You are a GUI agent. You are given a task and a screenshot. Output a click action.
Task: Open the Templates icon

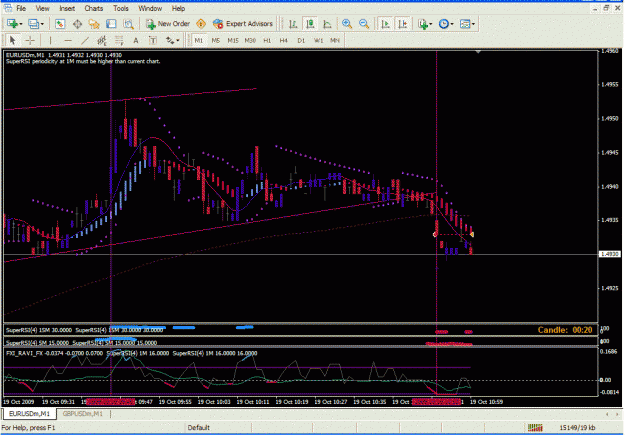point(465,24)
